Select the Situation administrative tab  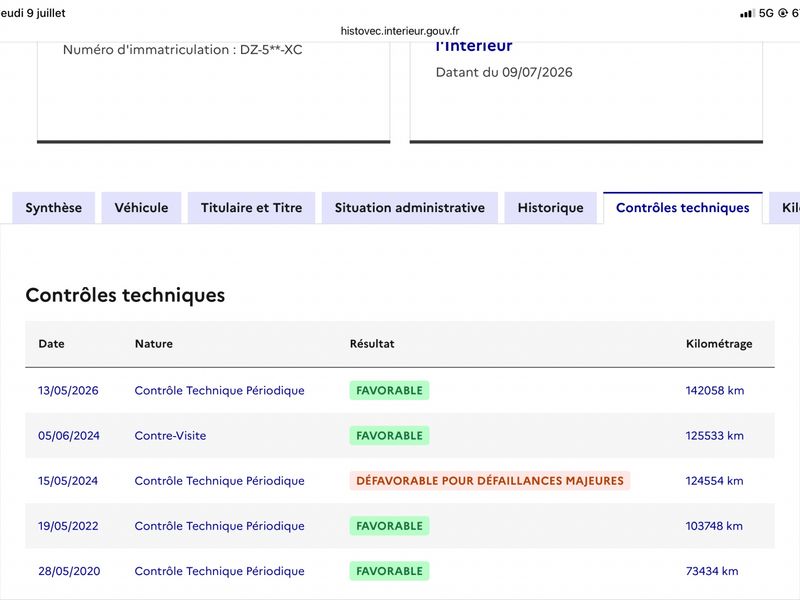[410, 208]
